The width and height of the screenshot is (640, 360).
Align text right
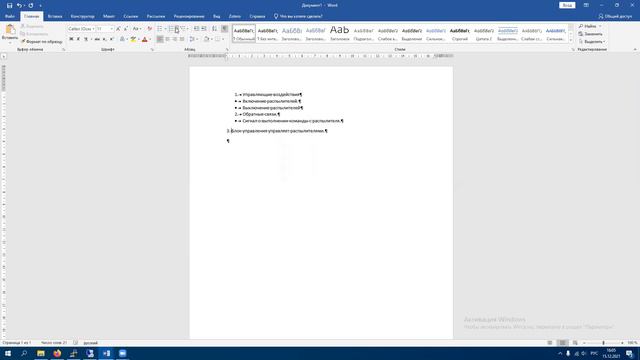click(175, 39)
